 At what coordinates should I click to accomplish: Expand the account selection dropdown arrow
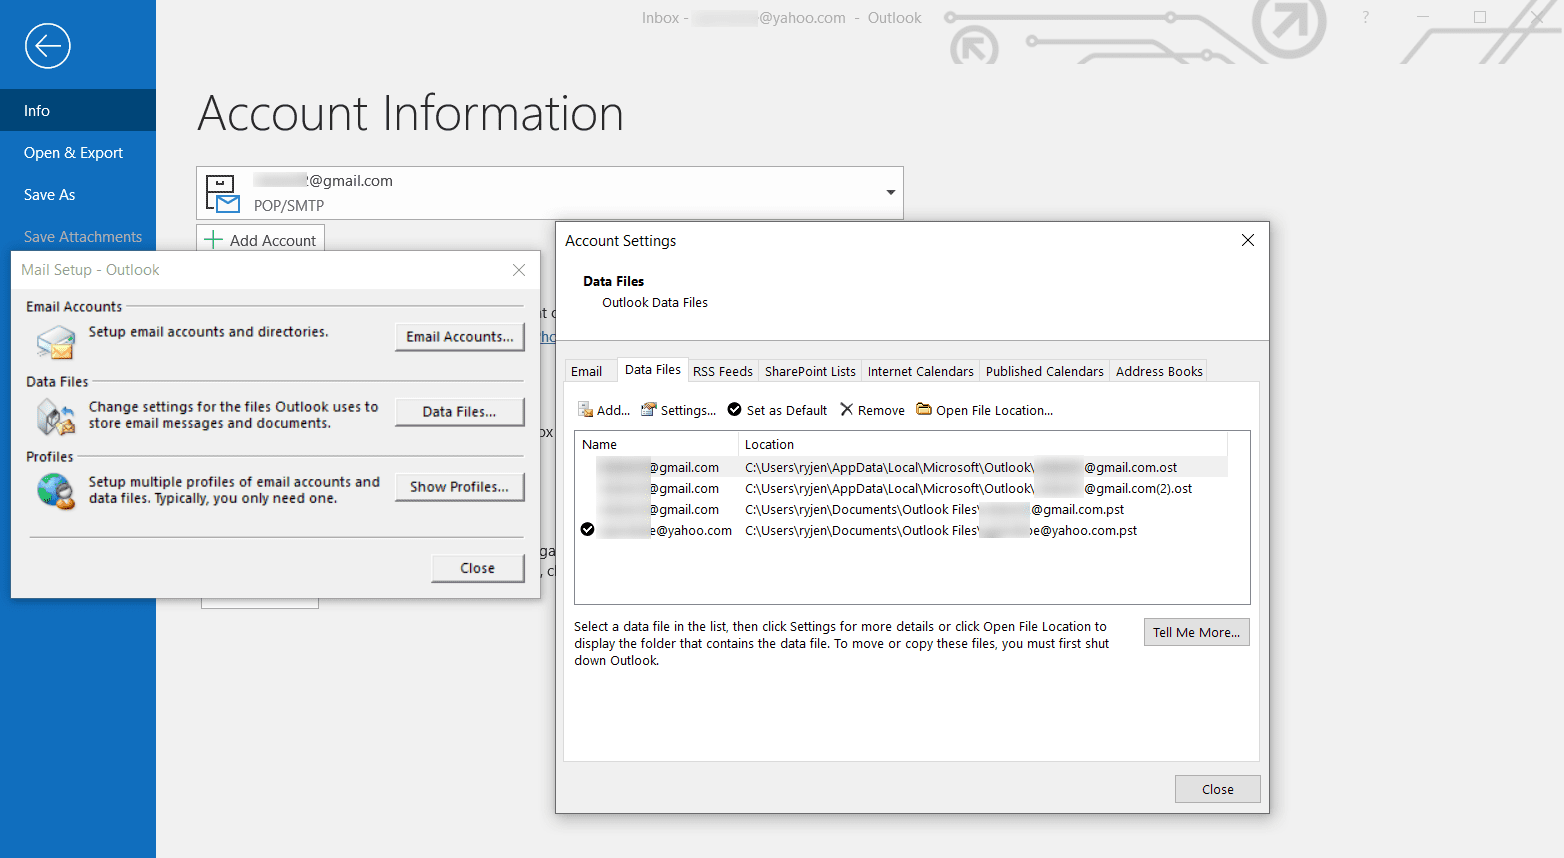(891, 192)
